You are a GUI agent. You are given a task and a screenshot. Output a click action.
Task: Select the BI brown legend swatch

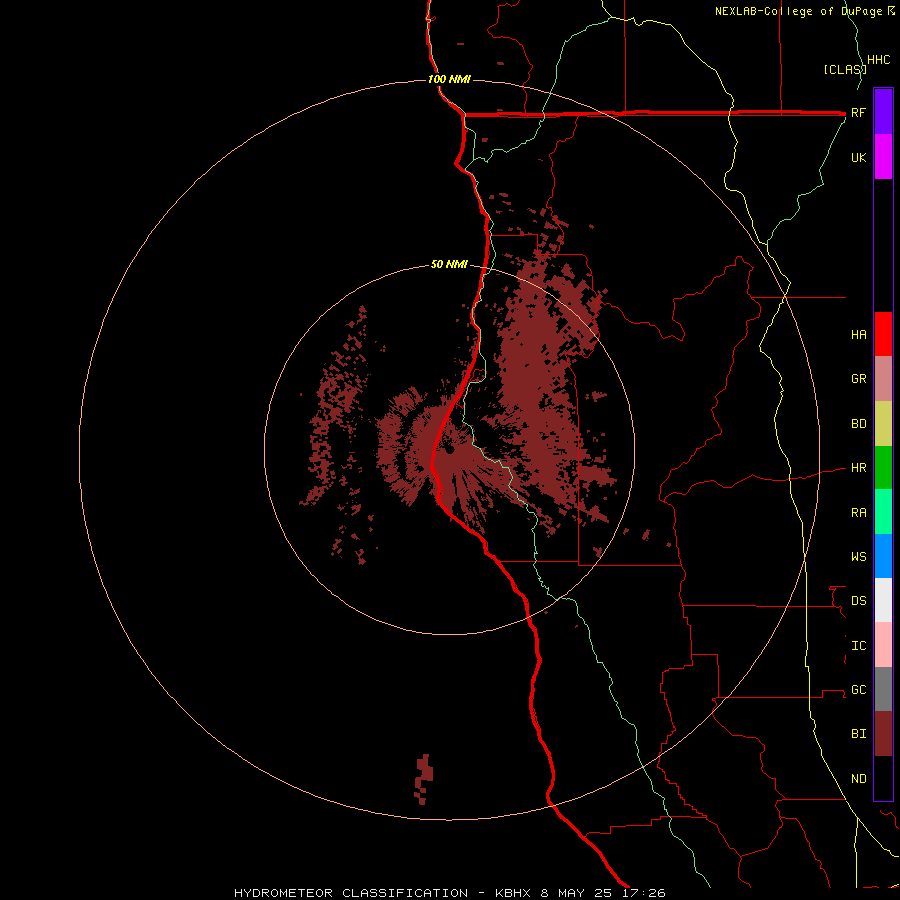(883, 734)
